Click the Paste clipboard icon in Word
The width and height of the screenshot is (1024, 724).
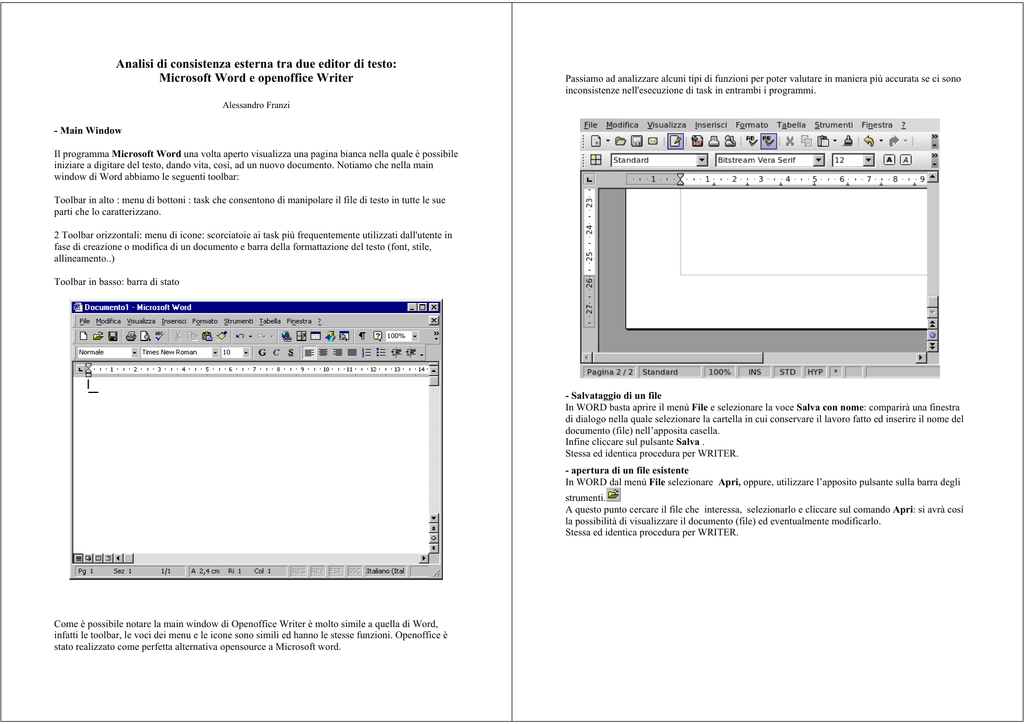207,336
